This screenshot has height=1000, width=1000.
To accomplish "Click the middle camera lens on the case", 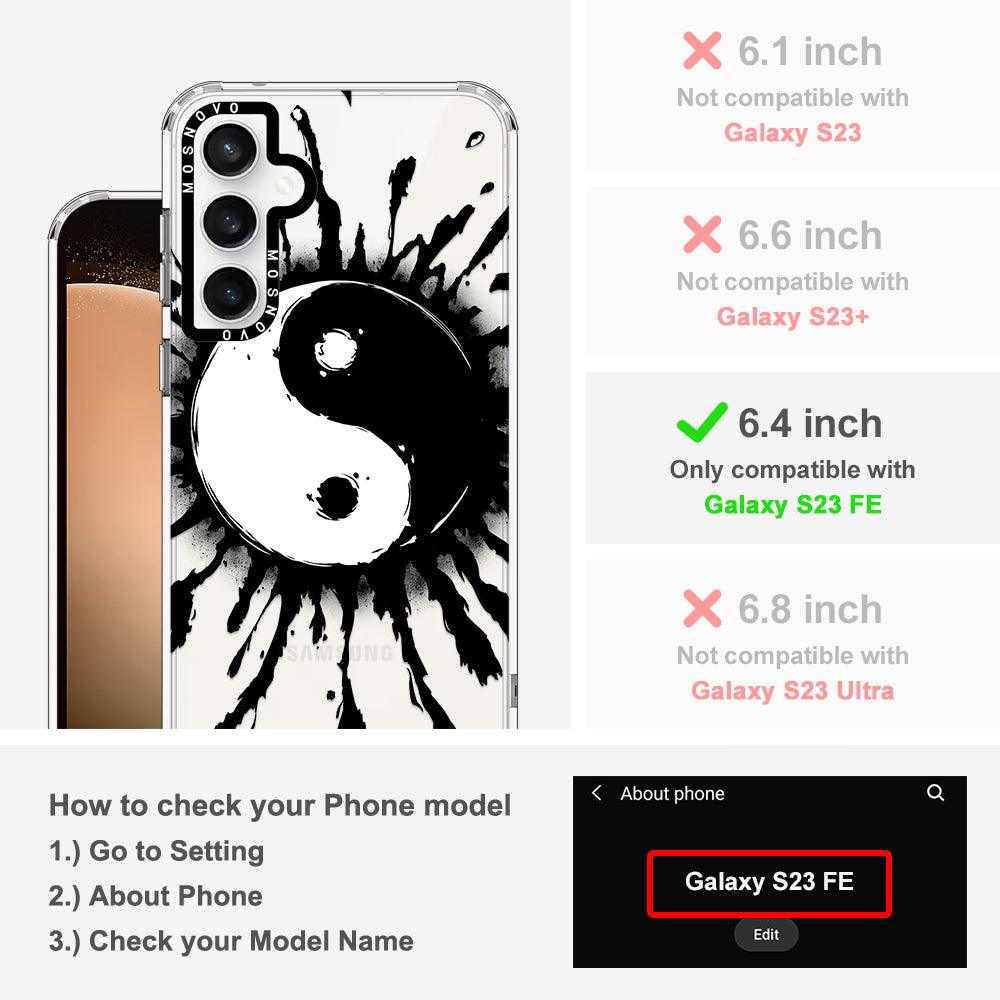I will pyautogui.click(x=230, y=222).
